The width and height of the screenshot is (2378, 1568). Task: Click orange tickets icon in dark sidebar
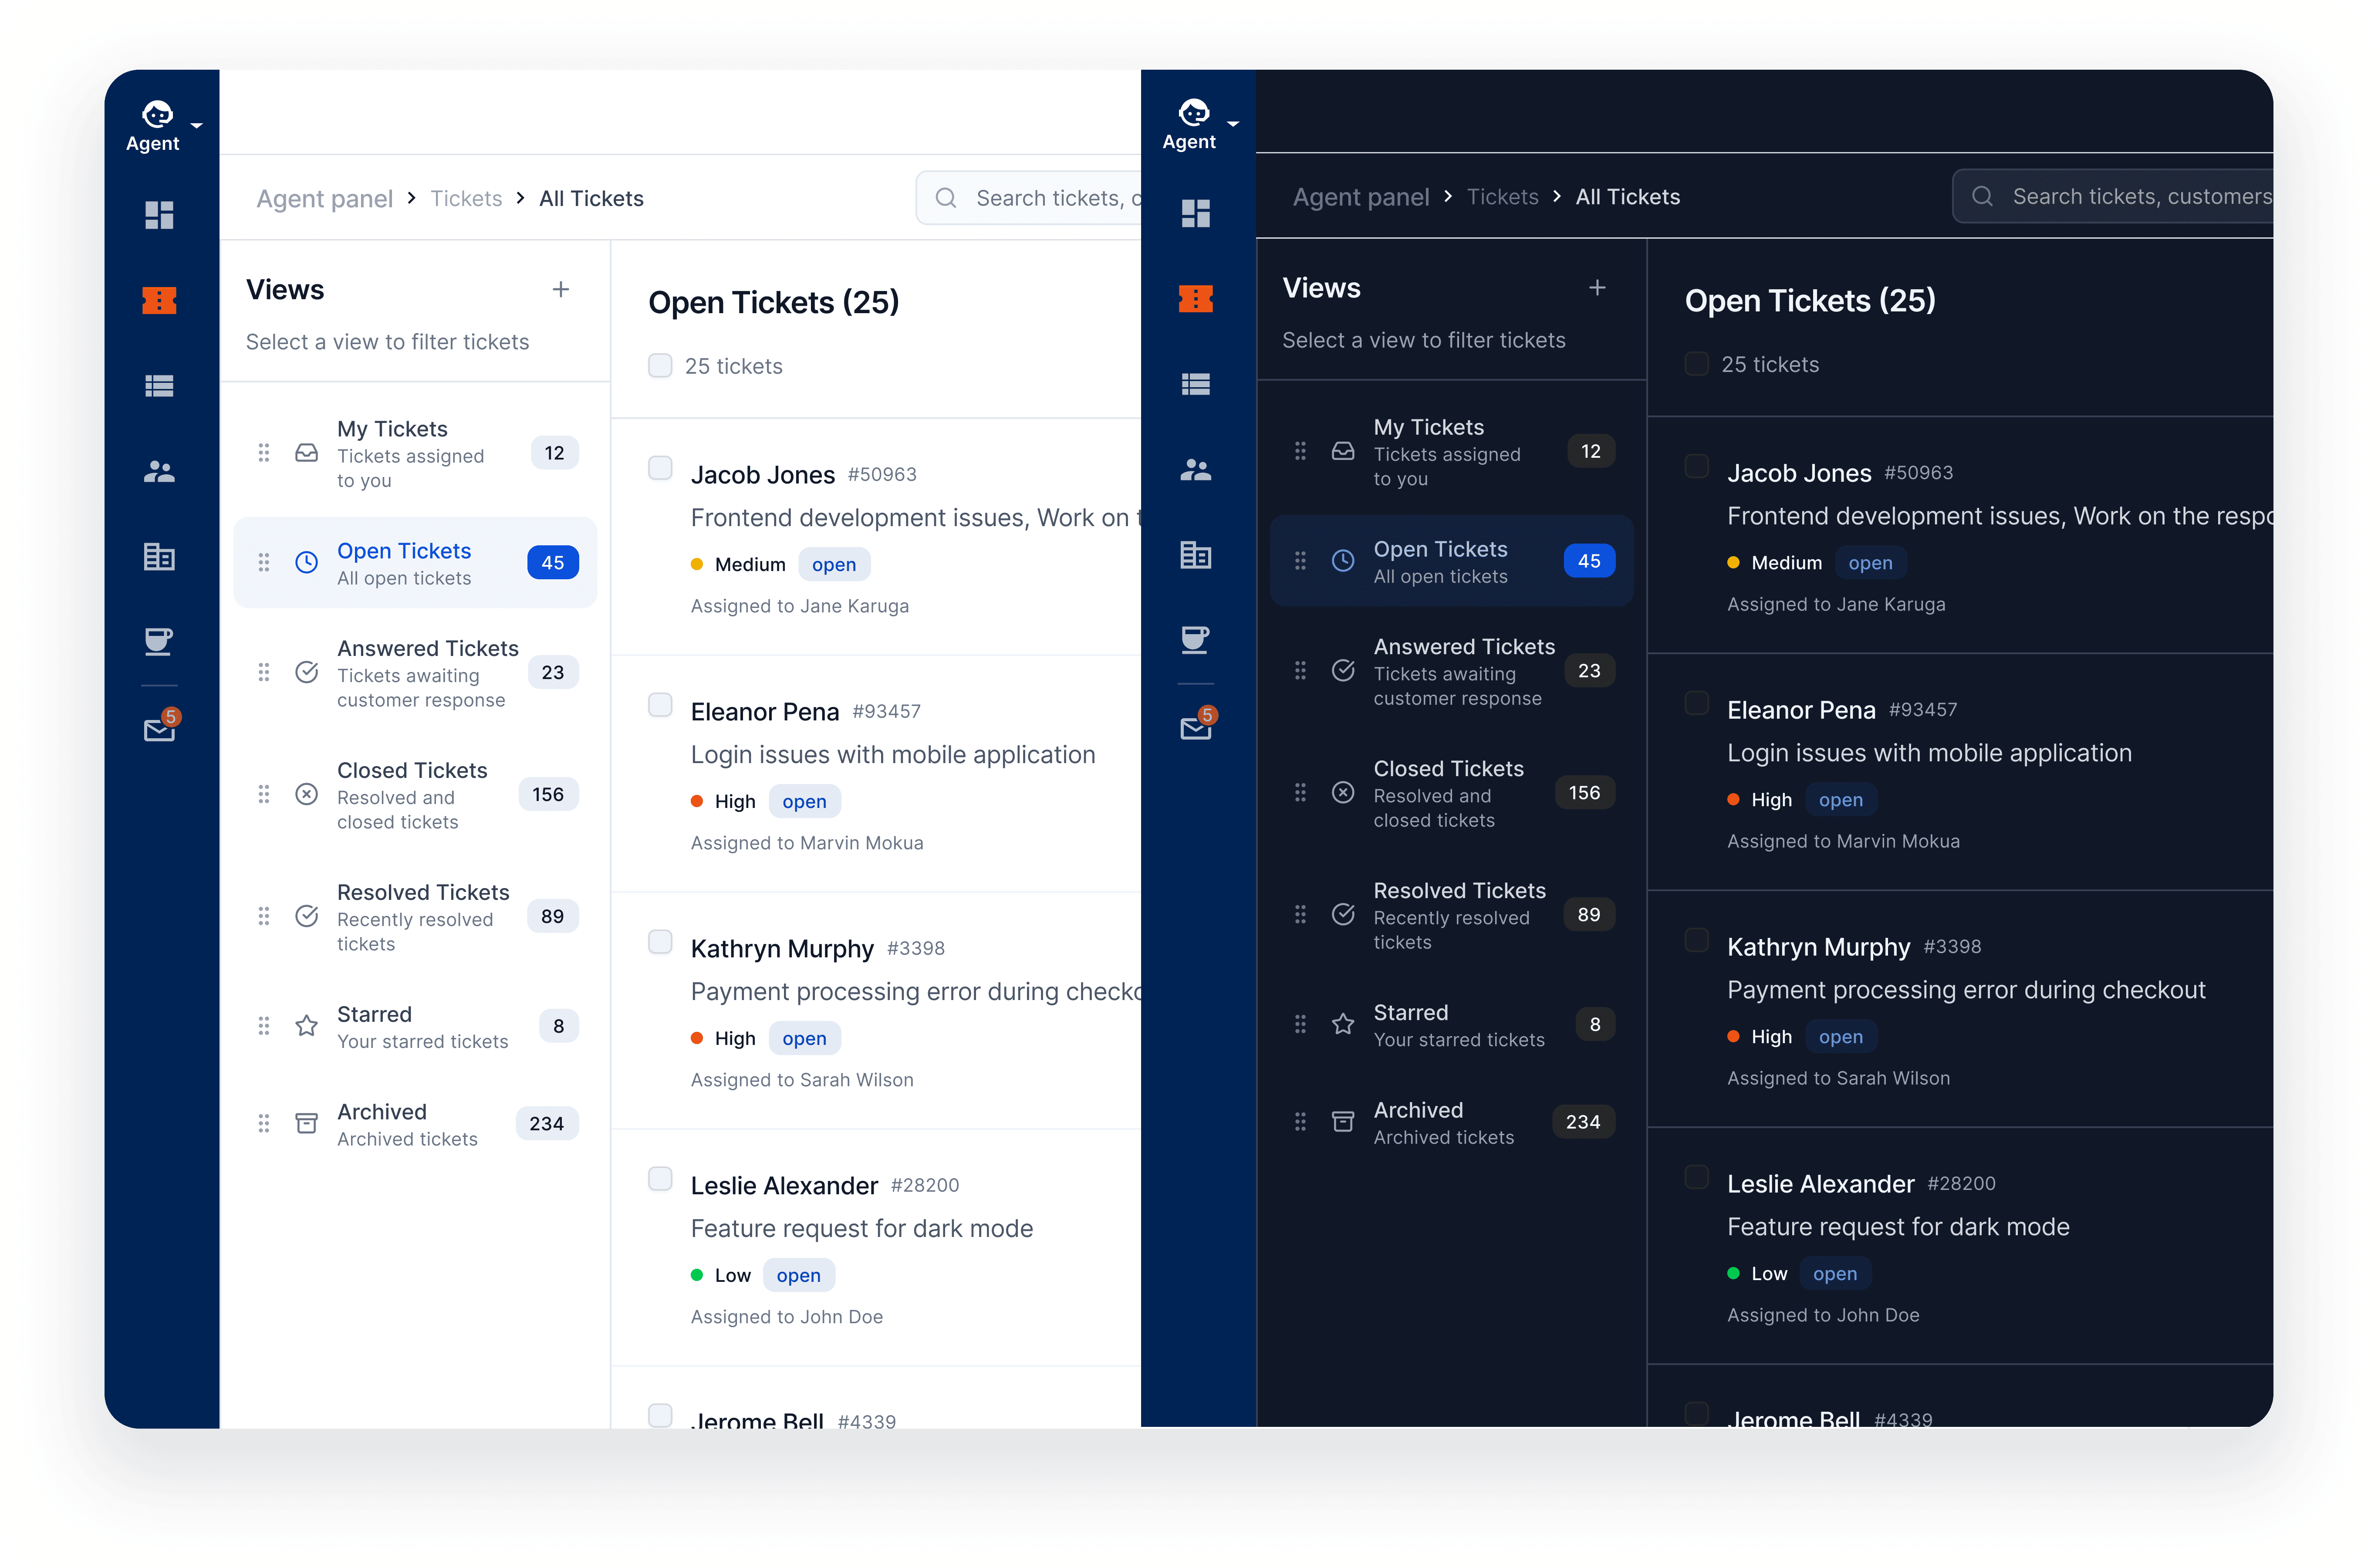(1195, 298)
